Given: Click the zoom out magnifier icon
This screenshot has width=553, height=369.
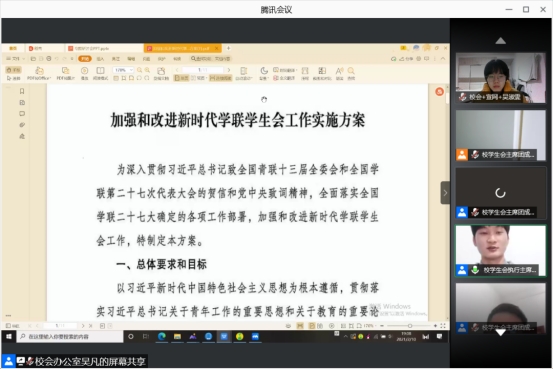Looking at the screenshot, I should click(x=140, y=70).
